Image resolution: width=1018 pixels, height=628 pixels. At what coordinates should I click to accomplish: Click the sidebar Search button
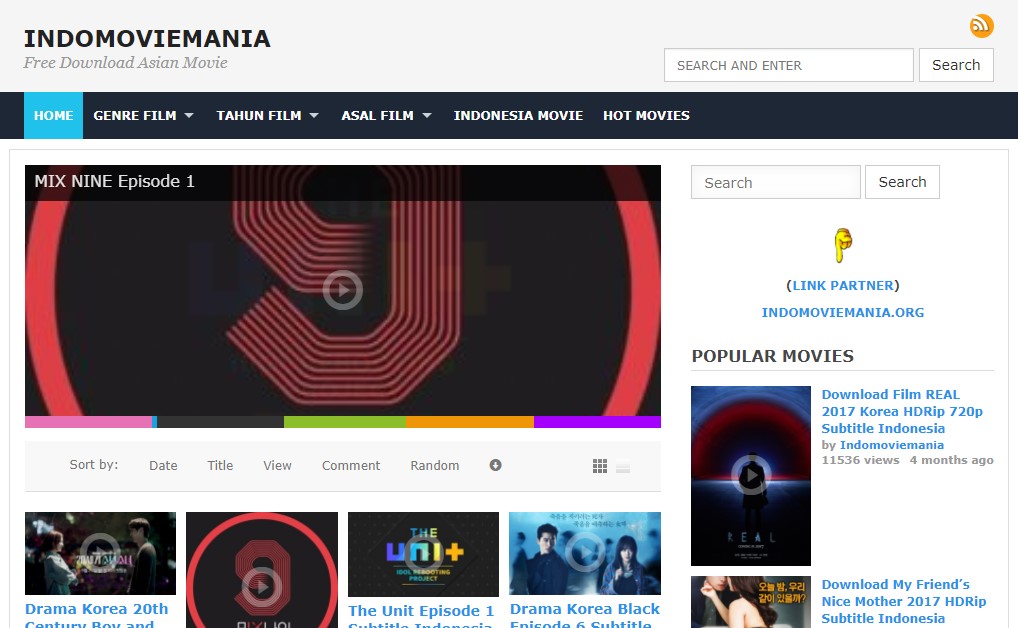[902, 182]
